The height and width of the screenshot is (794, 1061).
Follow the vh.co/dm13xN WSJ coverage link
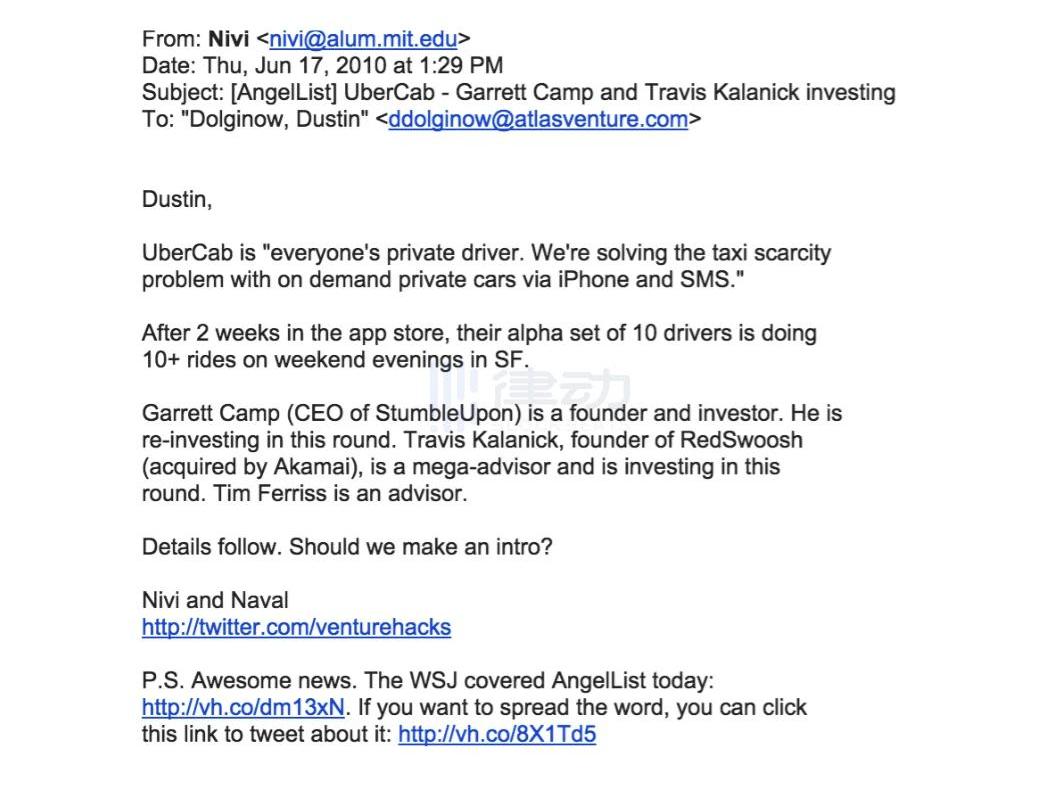tap(243, 708)
